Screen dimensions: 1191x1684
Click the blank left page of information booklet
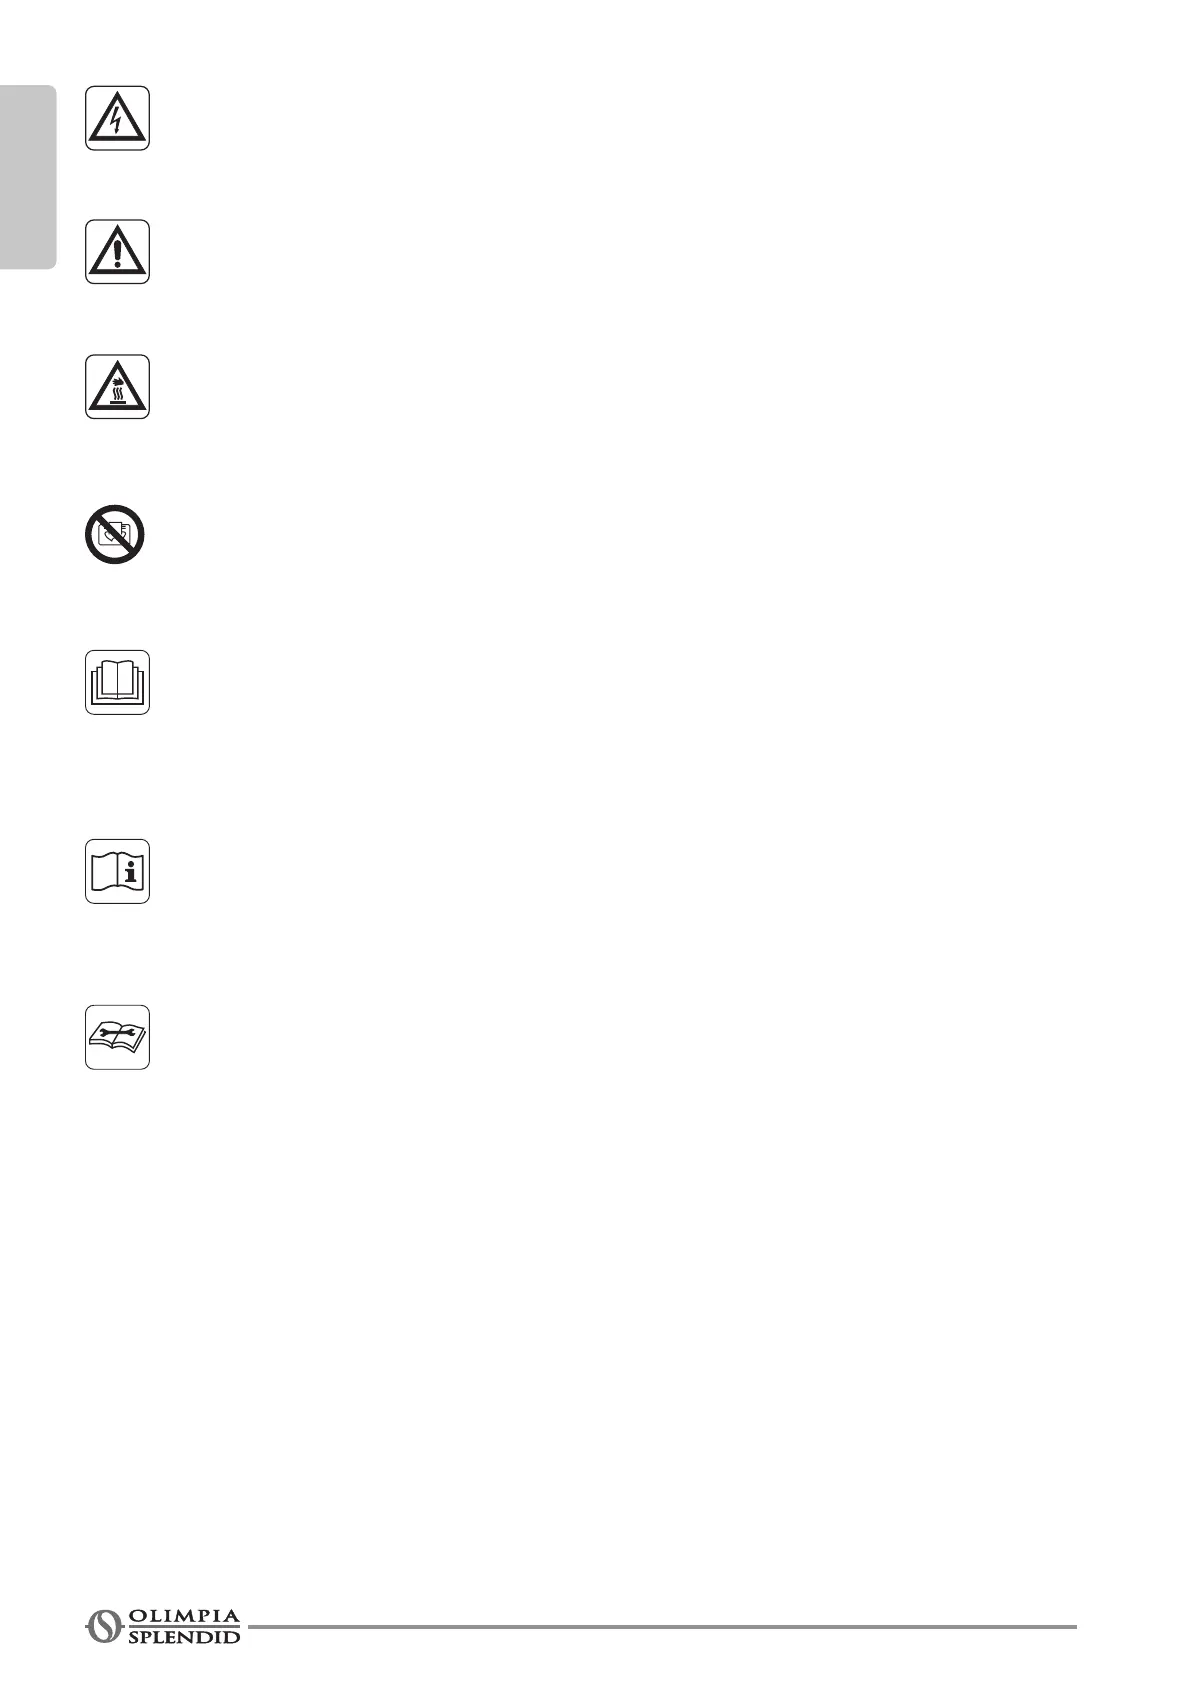(x=104, y=872)
